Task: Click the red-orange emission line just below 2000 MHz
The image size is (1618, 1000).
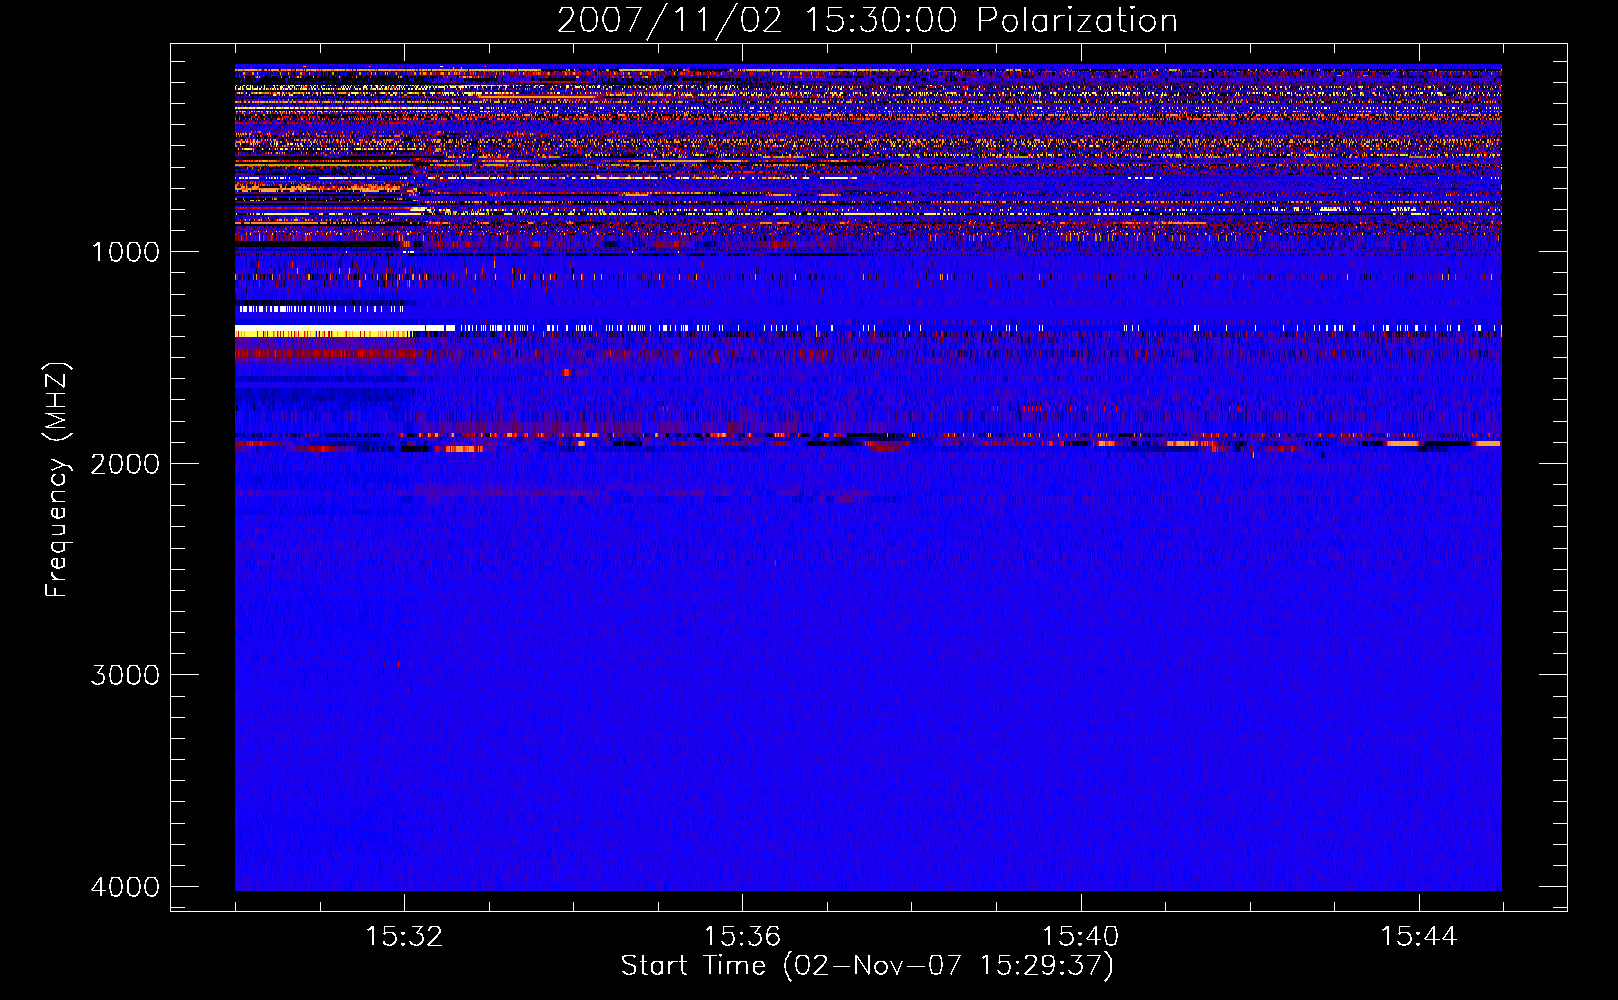Action: [868, 442]
